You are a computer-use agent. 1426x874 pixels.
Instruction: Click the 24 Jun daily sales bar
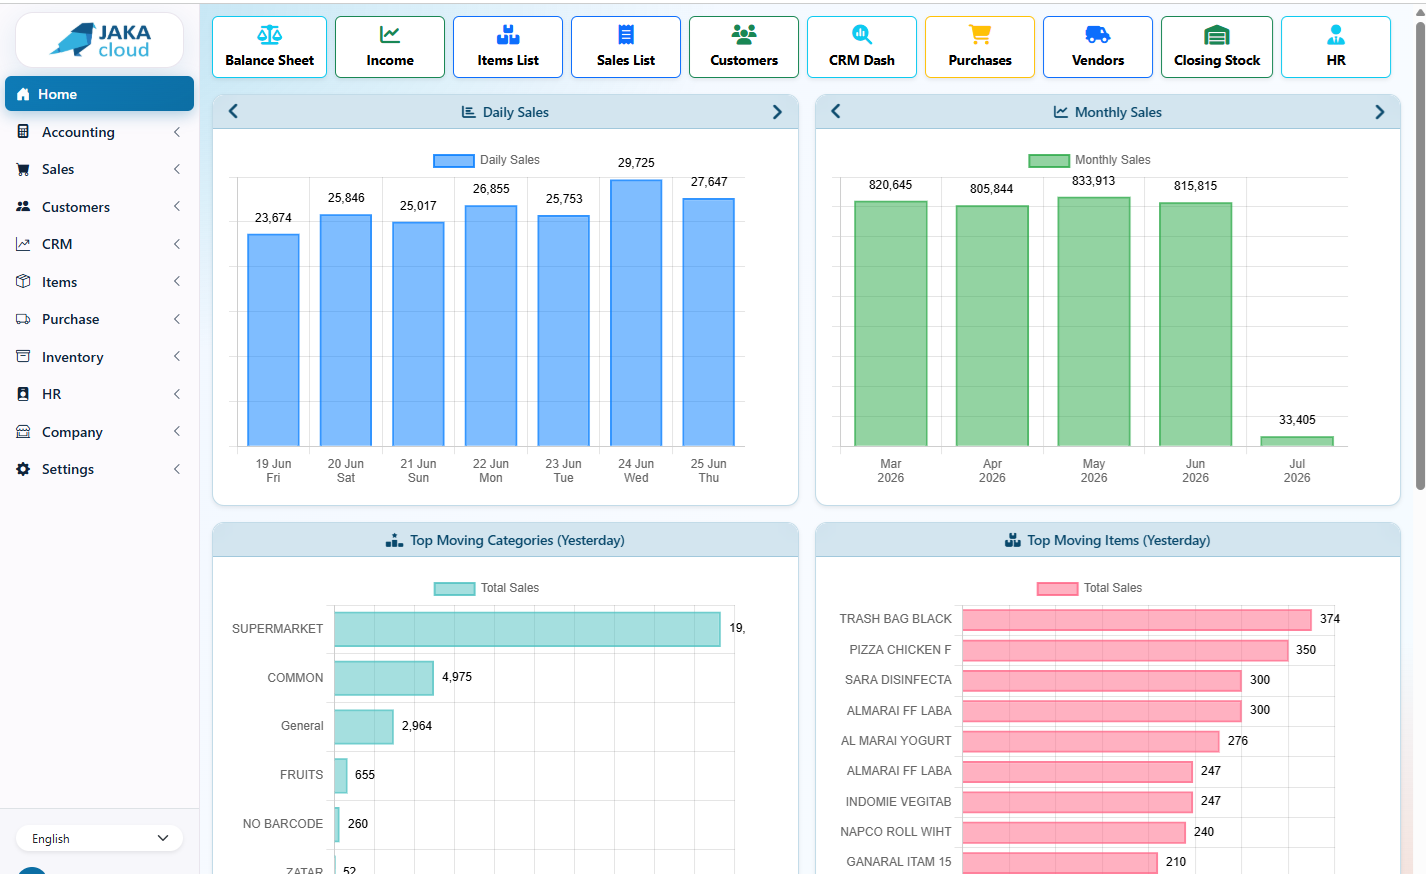(636, 313)
